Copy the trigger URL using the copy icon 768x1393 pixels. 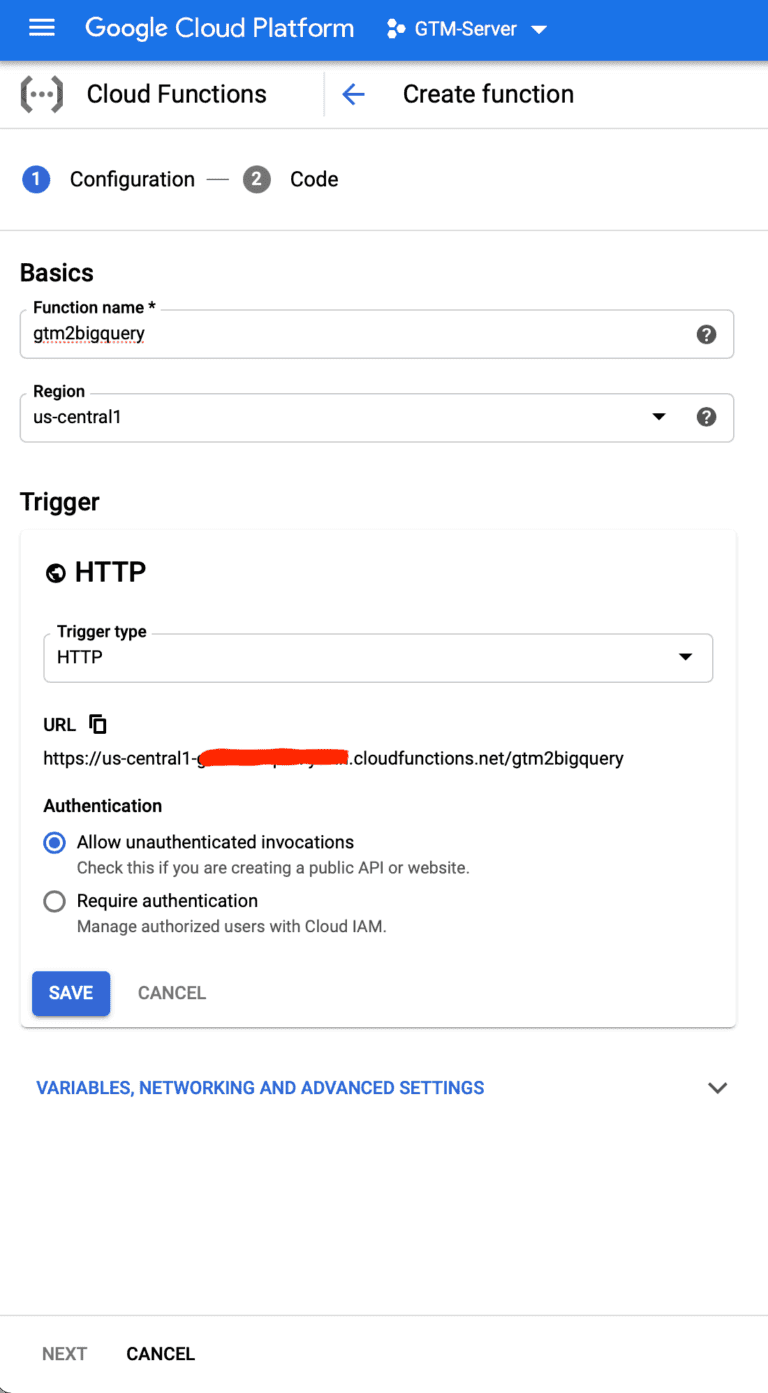(96, 723)
